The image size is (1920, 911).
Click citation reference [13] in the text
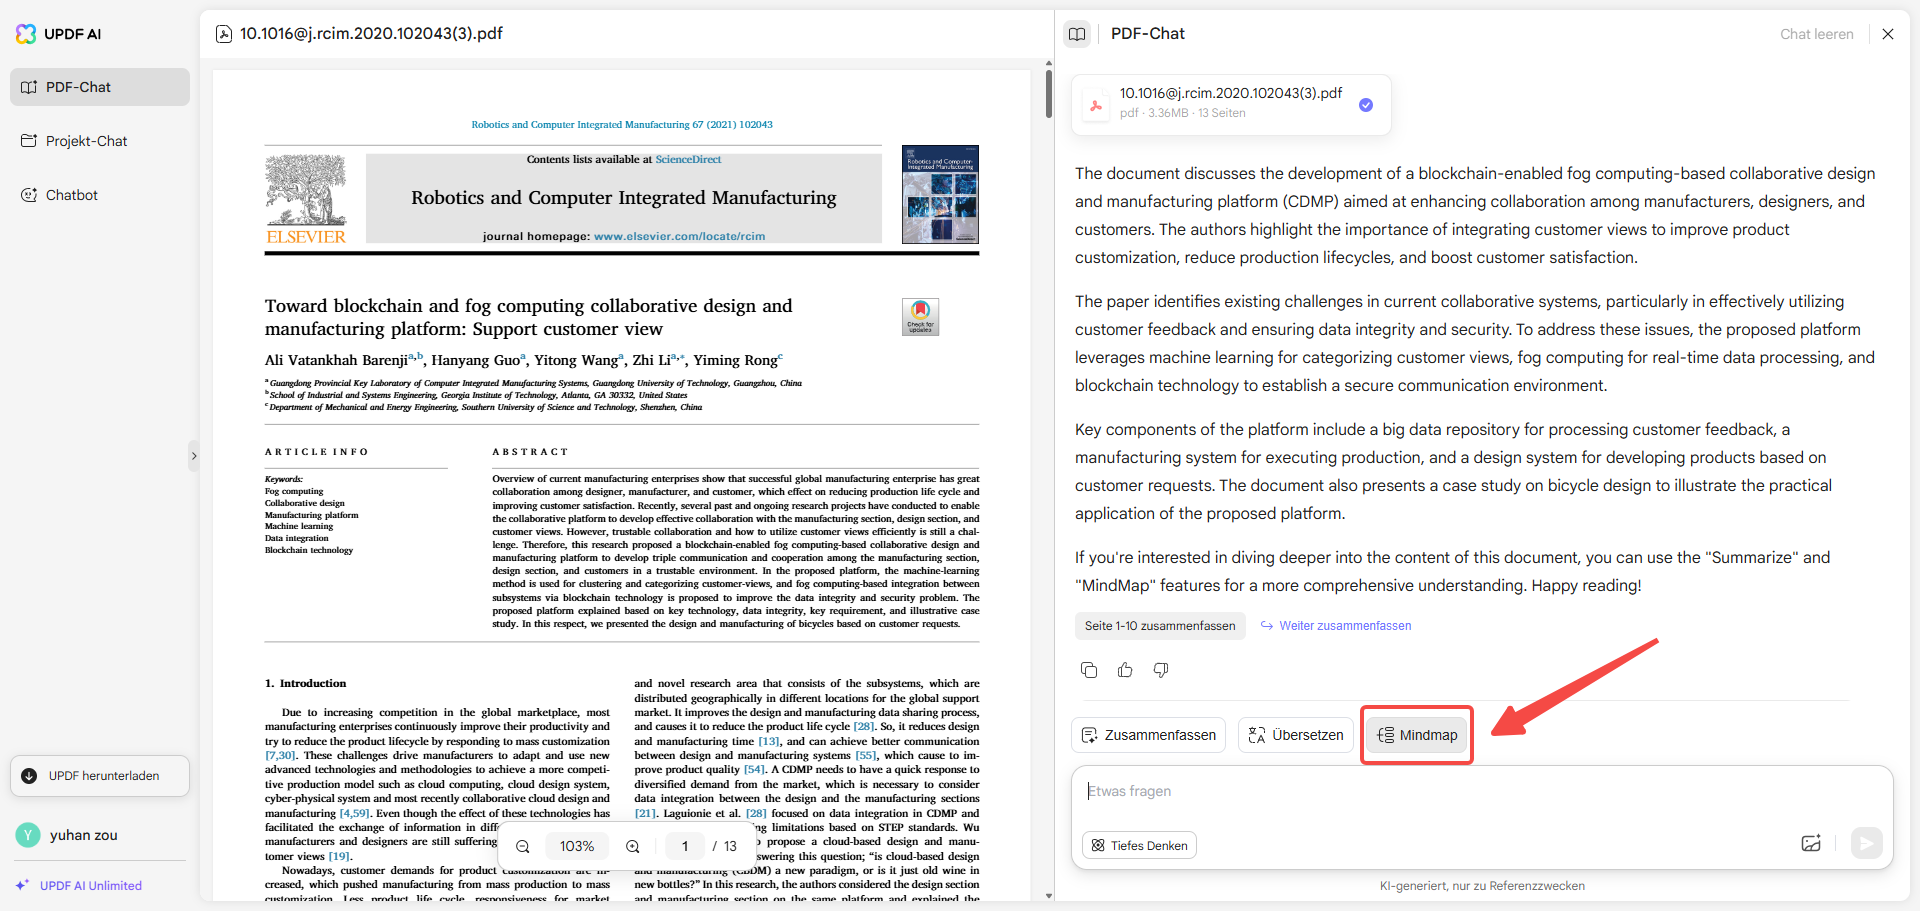point(769,742)
